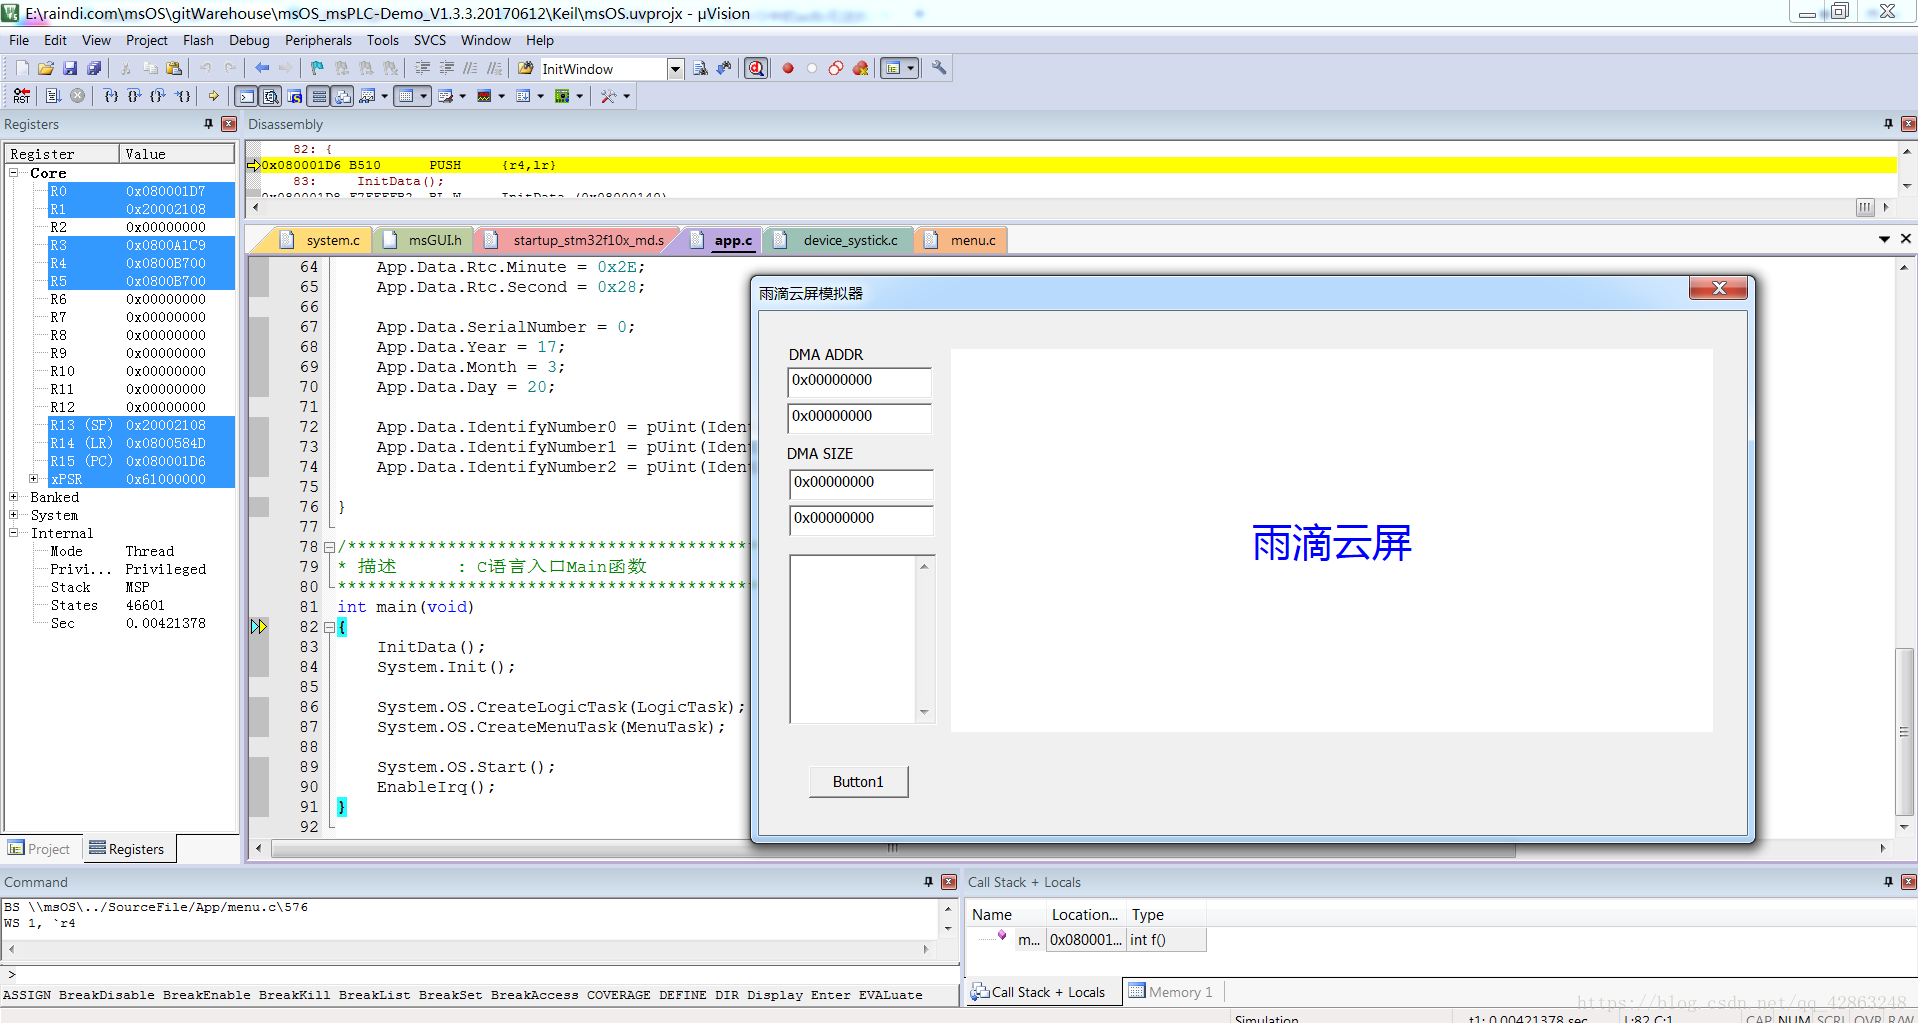
Task: Expand the Banked register group
Action: (x=14, y=496)
